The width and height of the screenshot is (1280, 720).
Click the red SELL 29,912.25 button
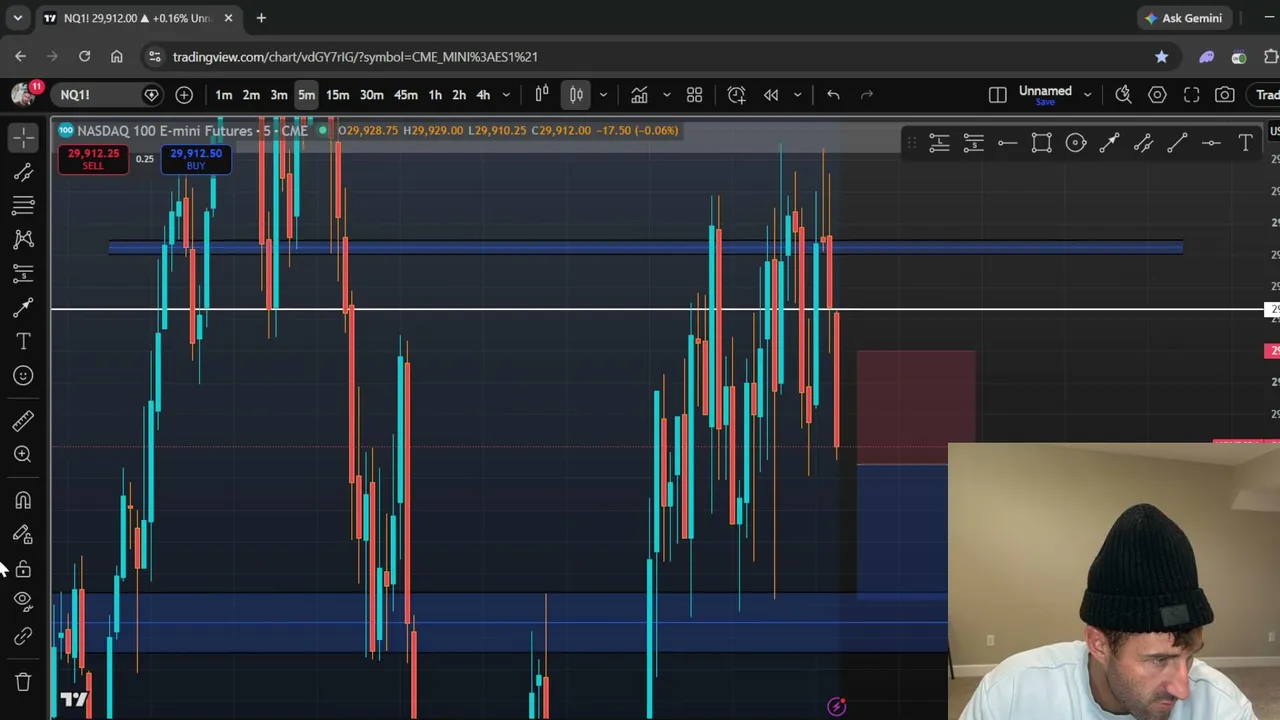pyautogui.click(x=93, y=159)
